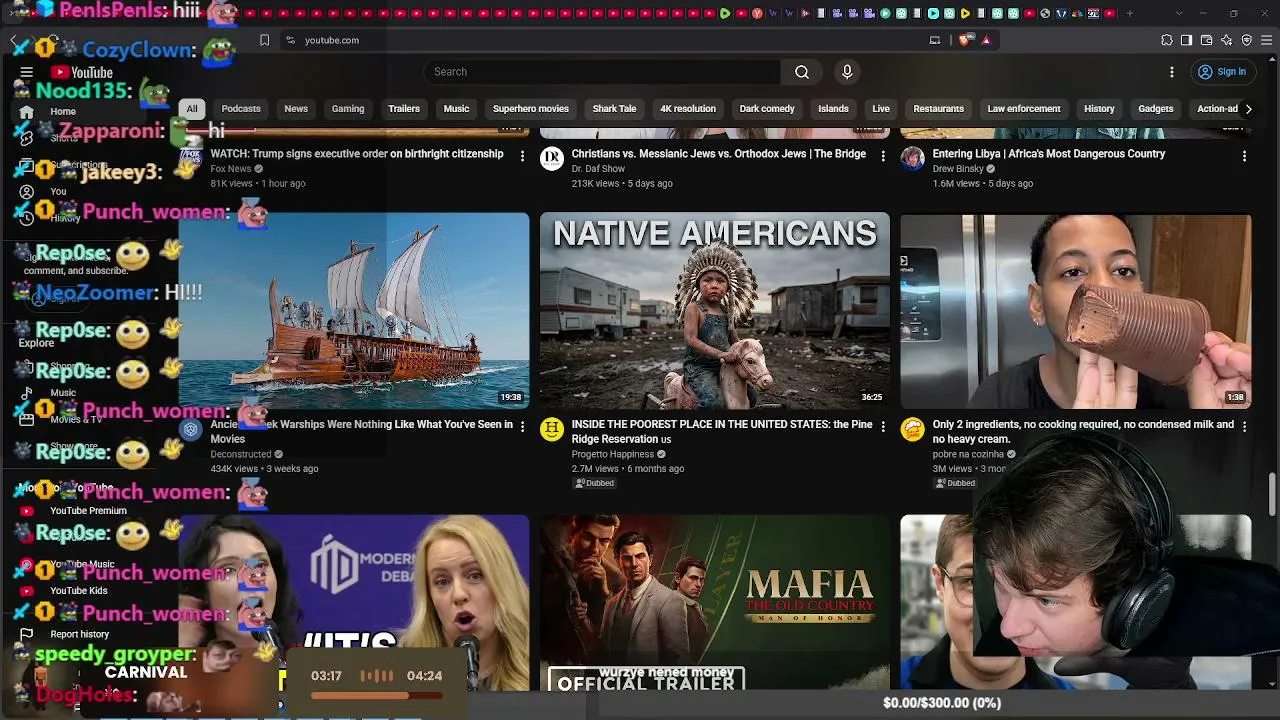The width and height of the screenshot is (1280, 720).
Task: Open options for the Trump executive order video
Action: (x=522, y=156)
